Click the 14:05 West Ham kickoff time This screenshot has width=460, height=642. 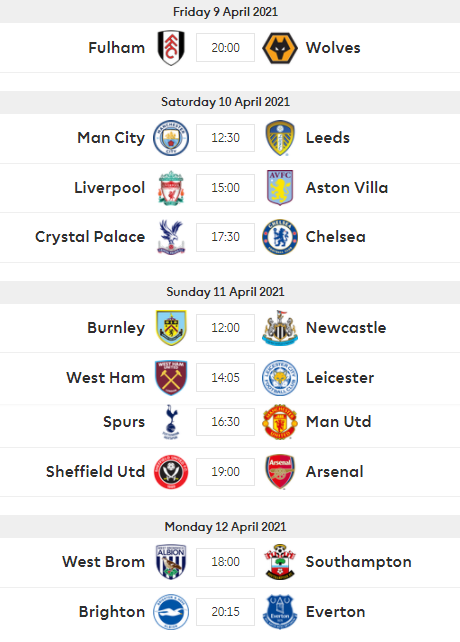[x=225, y=378]
